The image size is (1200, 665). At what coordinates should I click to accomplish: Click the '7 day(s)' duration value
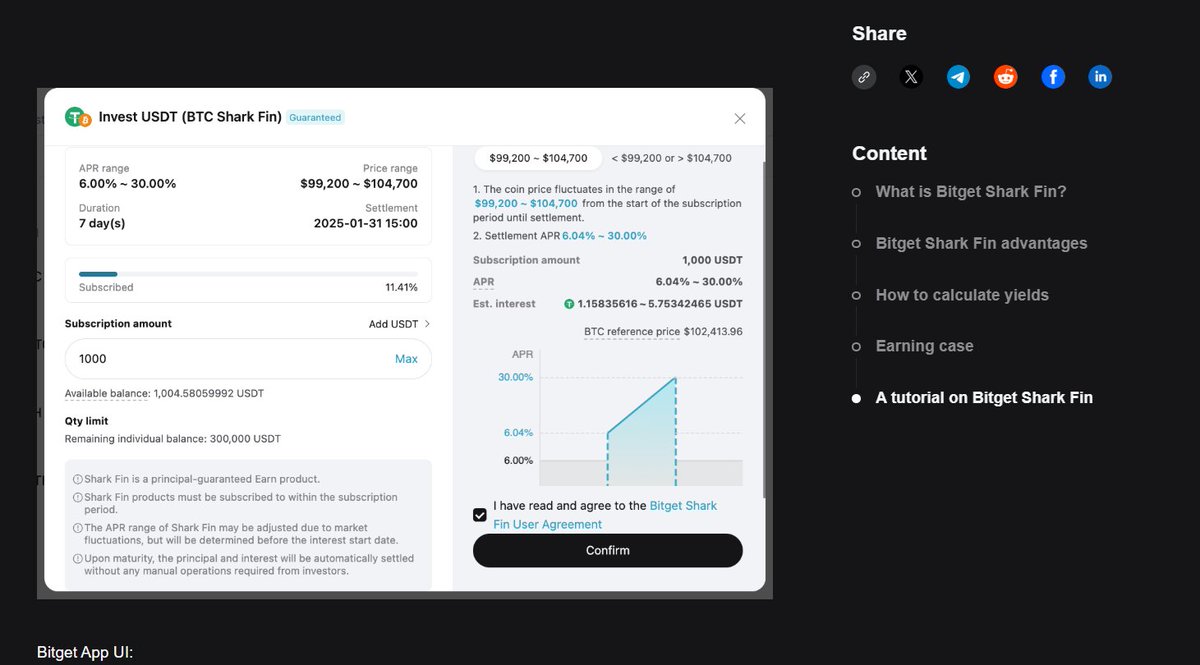(102, 223)
